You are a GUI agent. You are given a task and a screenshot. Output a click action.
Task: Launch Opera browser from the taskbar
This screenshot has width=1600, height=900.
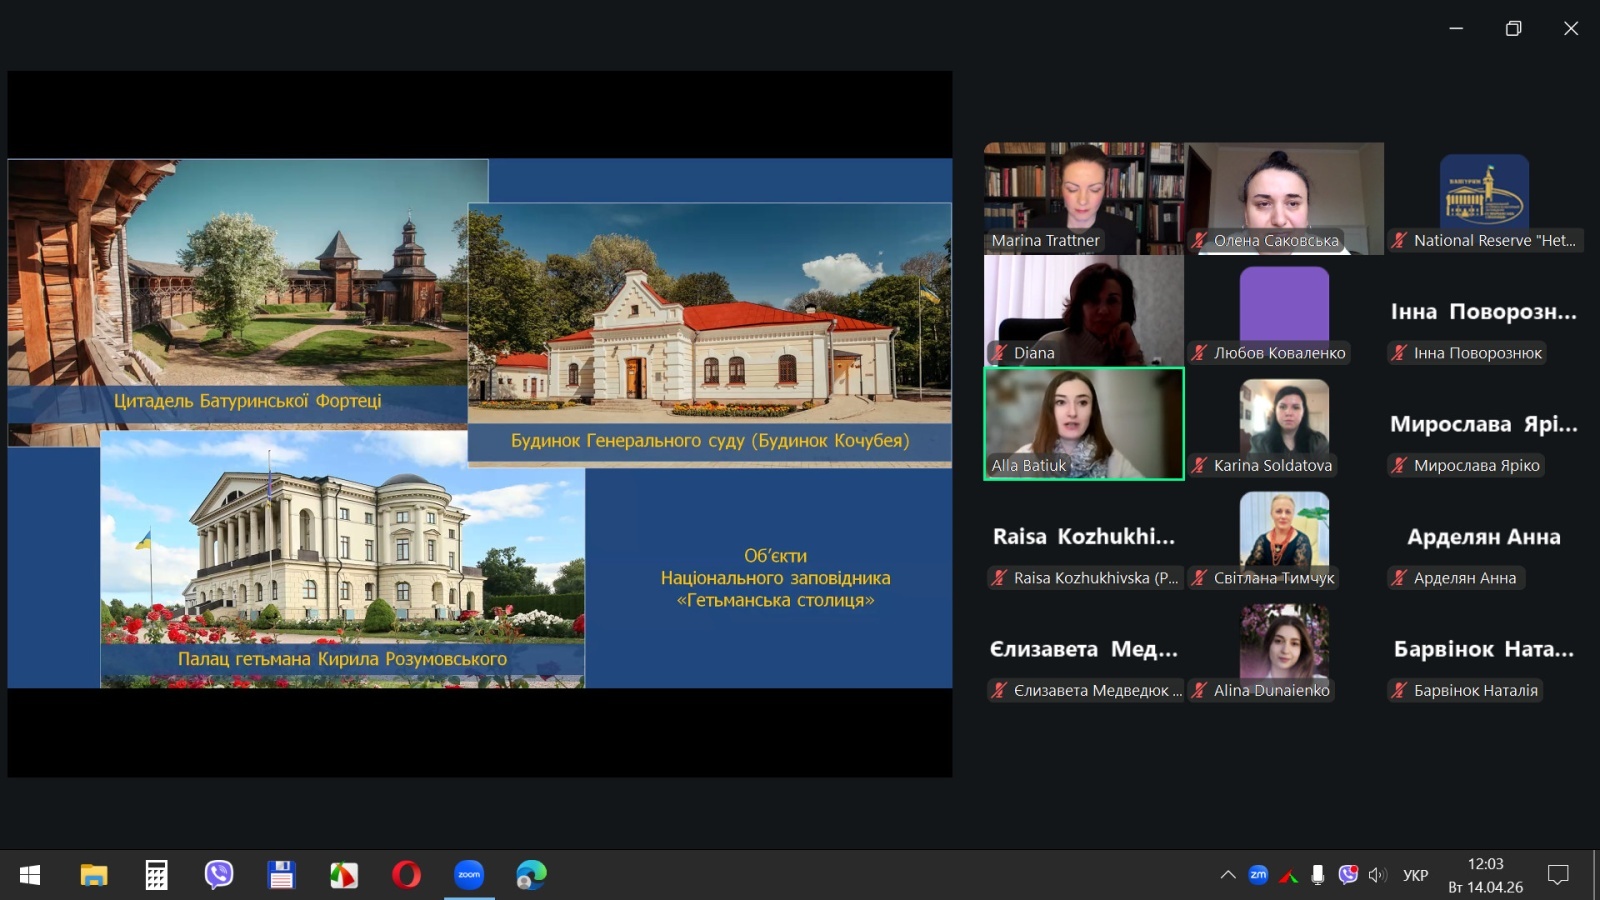tap(406, 875)
